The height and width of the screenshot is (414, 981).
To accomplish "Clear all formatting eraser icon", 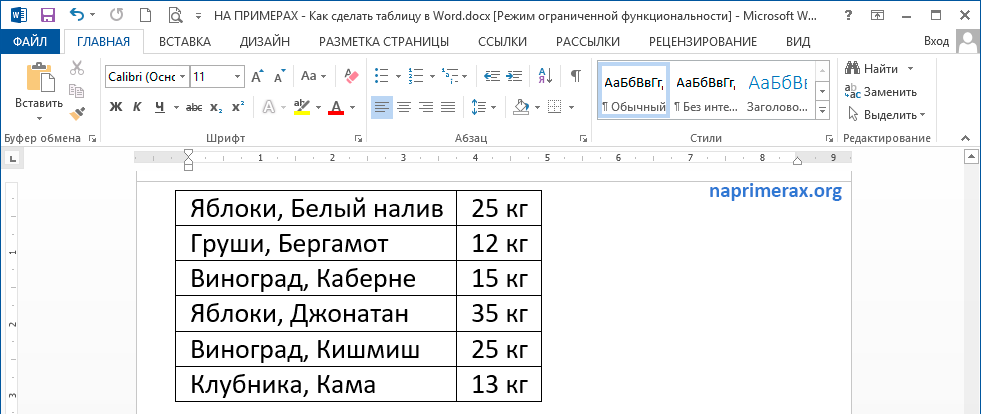I will click(352, 76).
